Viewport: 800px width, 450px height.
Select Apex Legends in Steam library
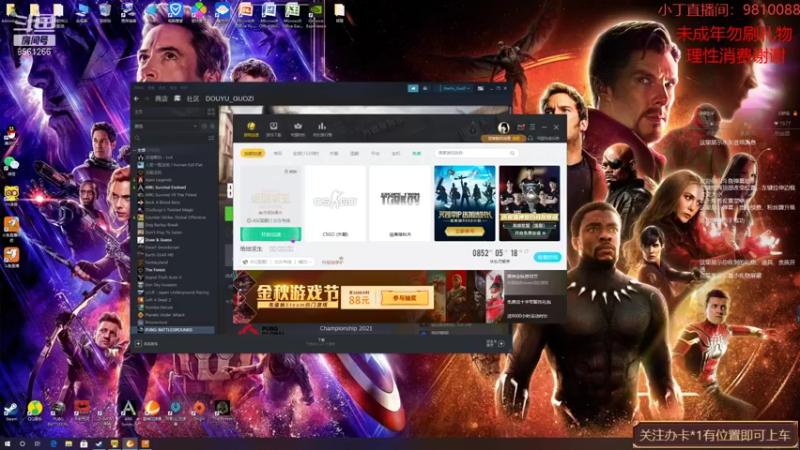coord(159,180)
